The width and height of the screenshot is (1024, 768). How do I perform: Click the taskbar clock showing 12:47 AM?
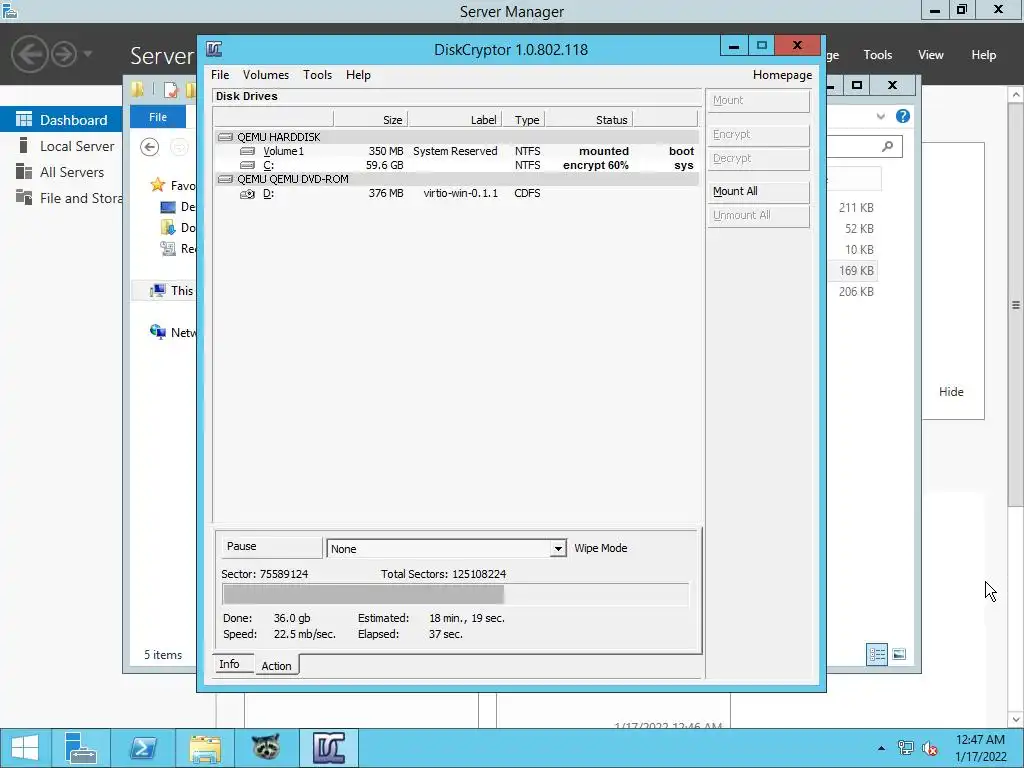[x=981, y=748]
